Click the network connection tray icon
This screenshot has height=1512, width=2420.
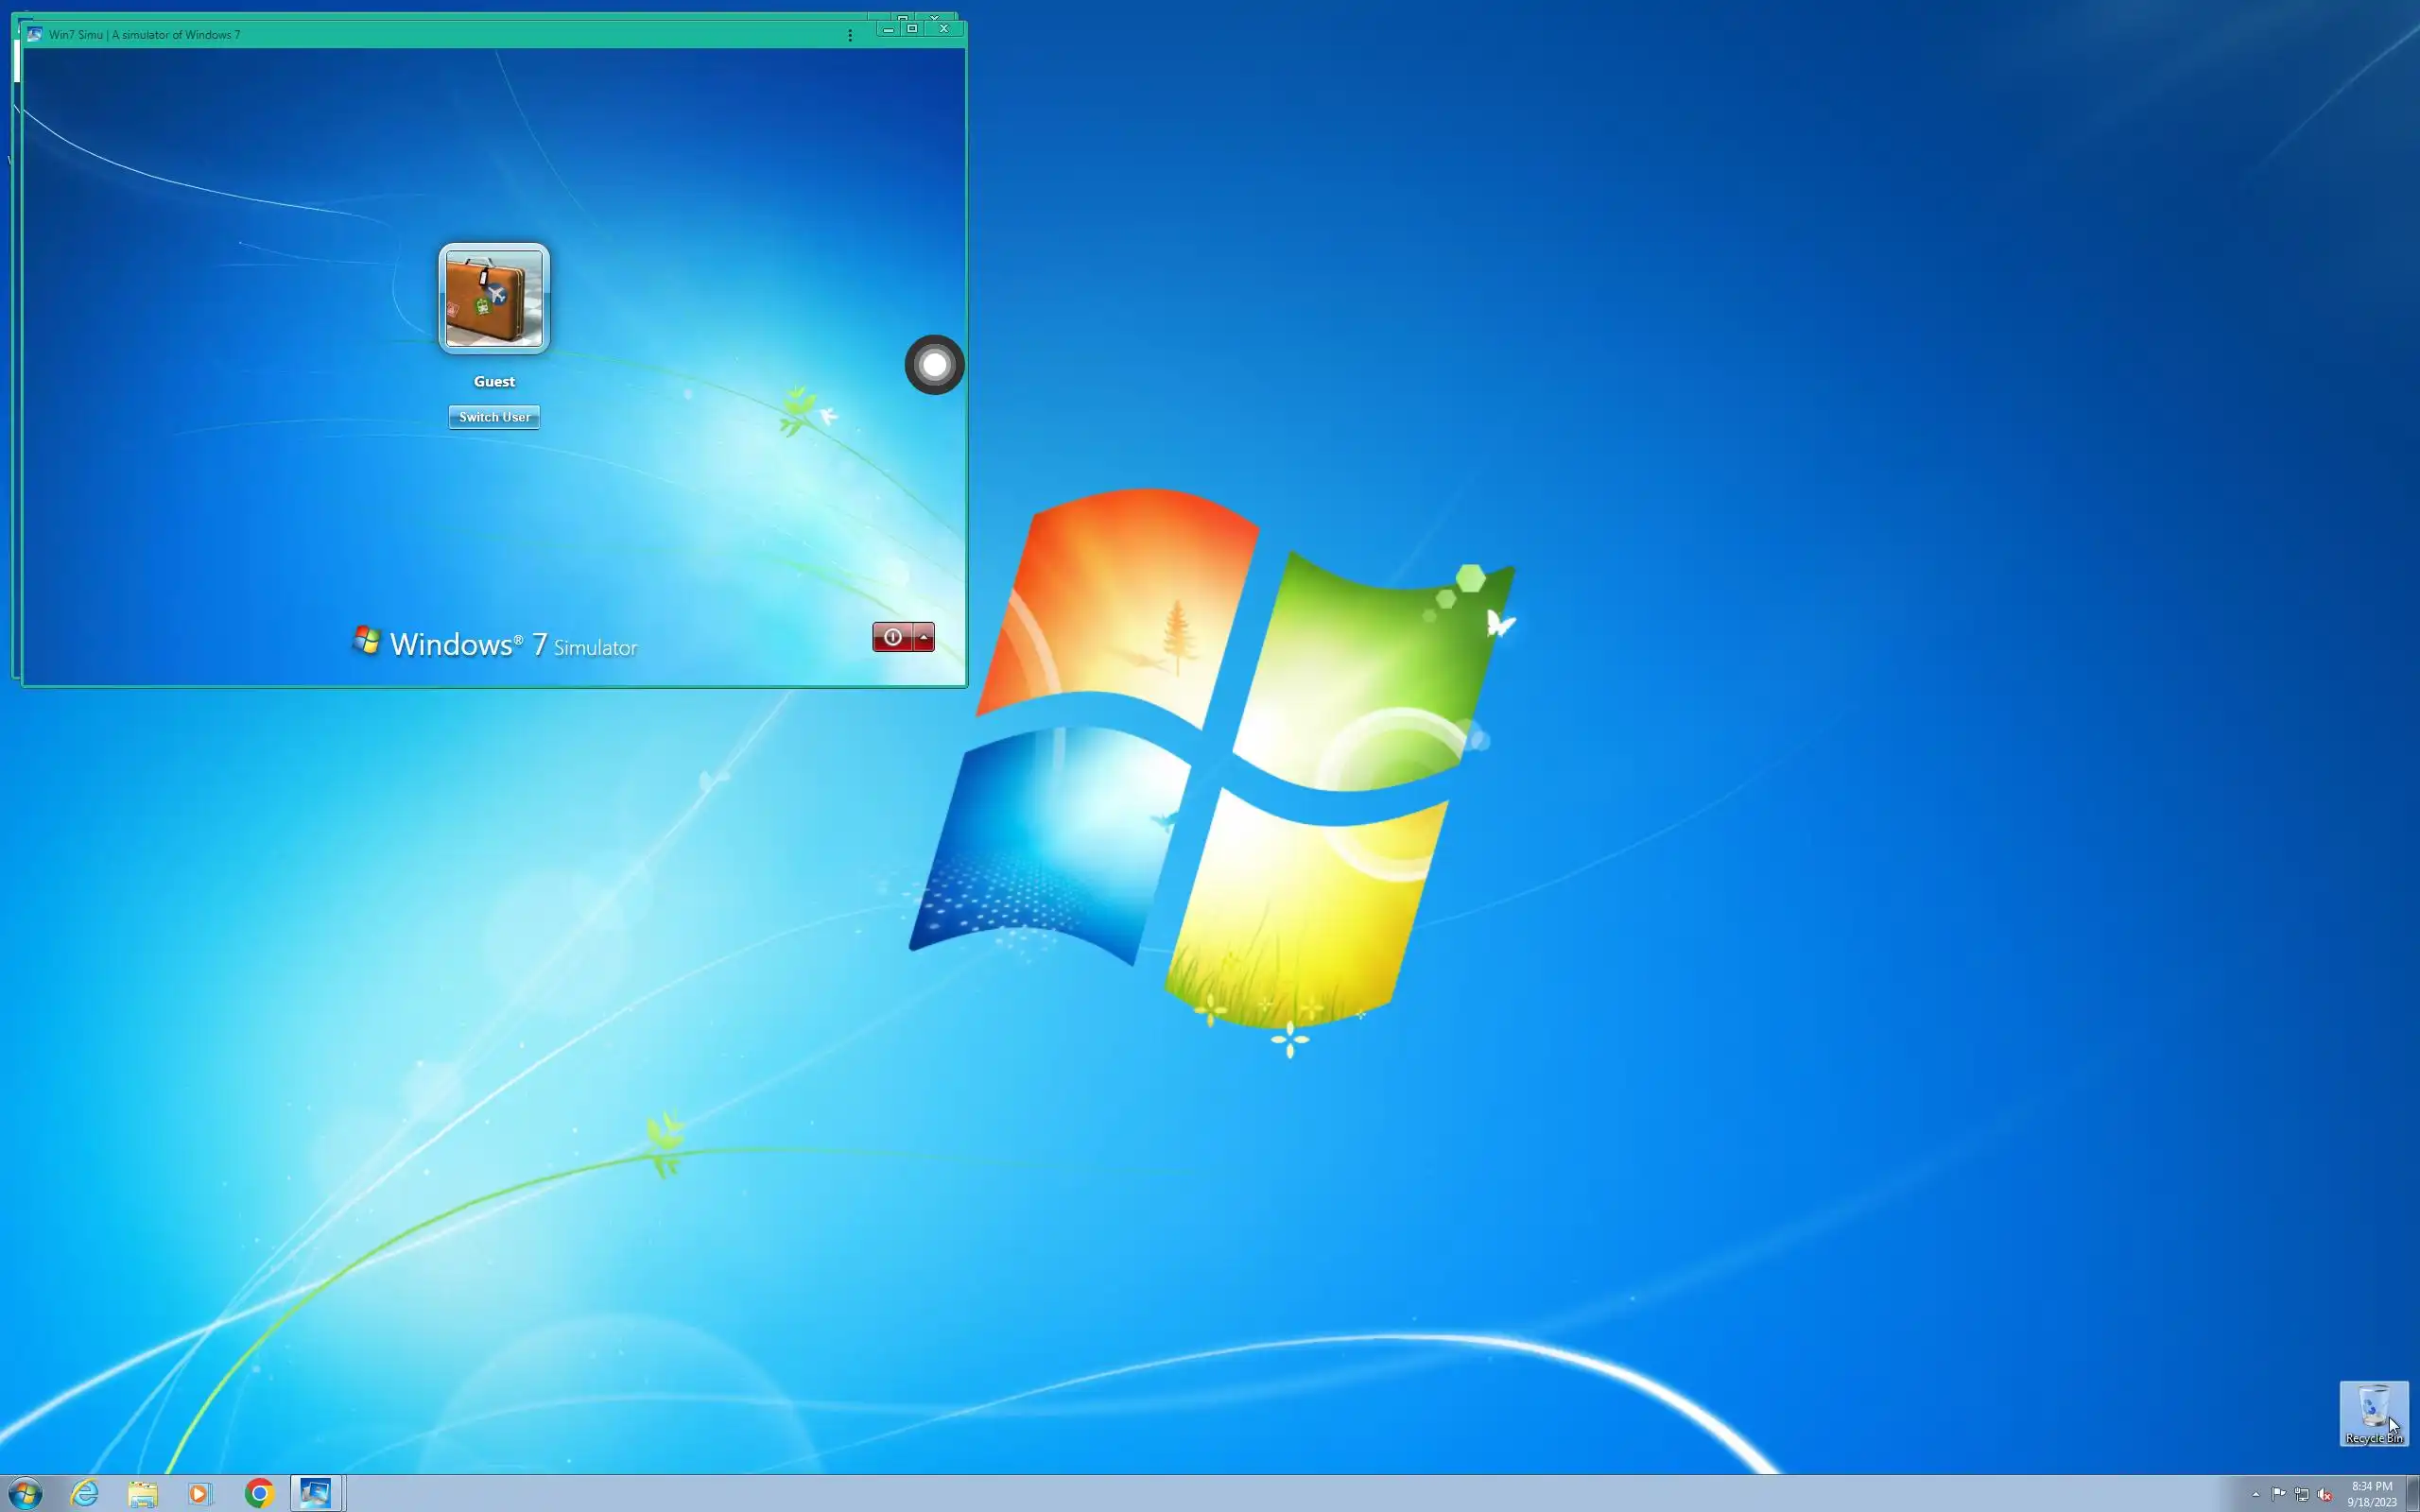[x=2301, y=1494]
